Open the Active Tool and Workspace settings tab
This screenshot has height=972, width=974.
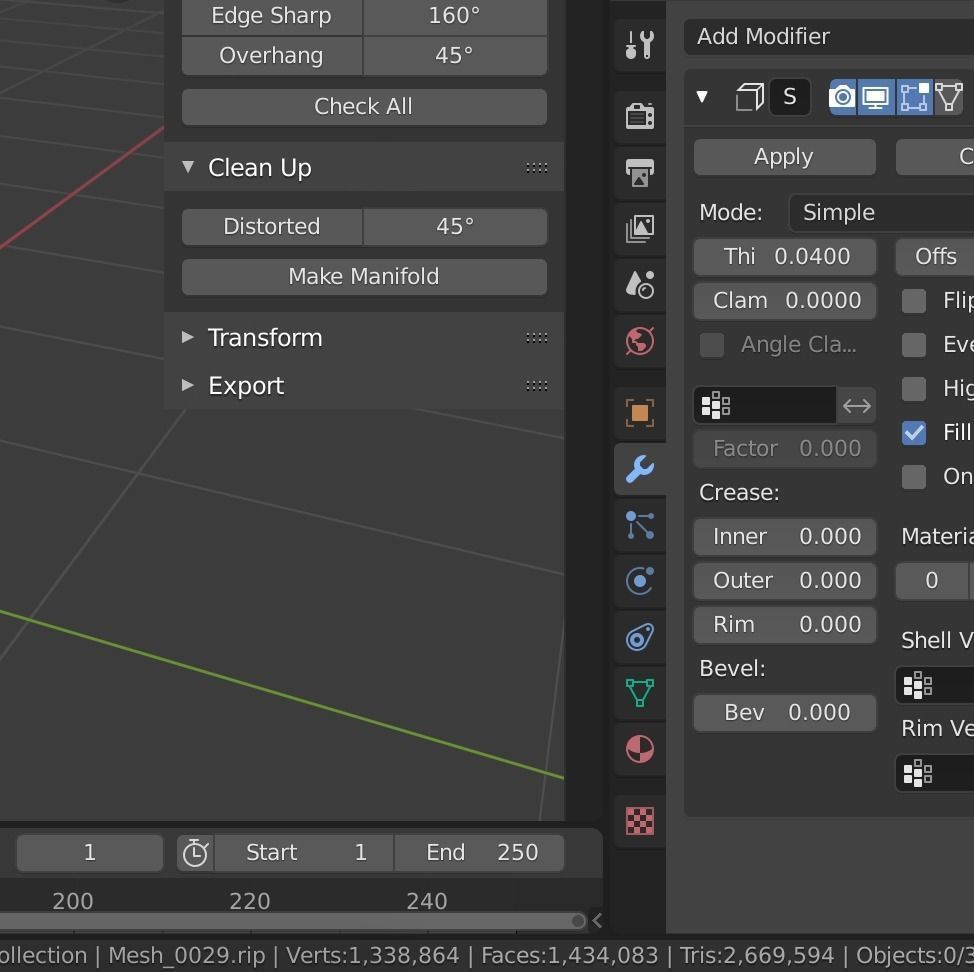(640, 45)
